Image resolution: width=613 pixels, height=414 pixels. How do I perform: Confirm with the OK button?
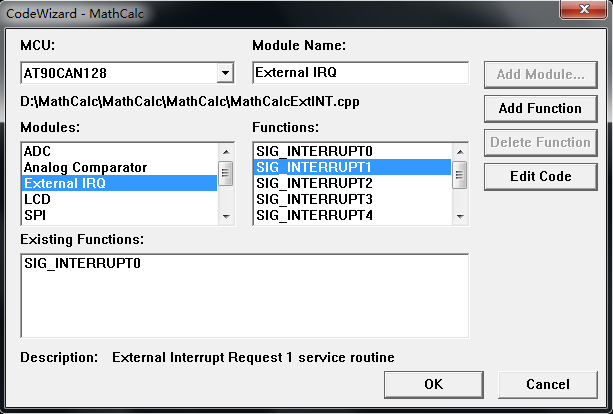pos(433,384)
